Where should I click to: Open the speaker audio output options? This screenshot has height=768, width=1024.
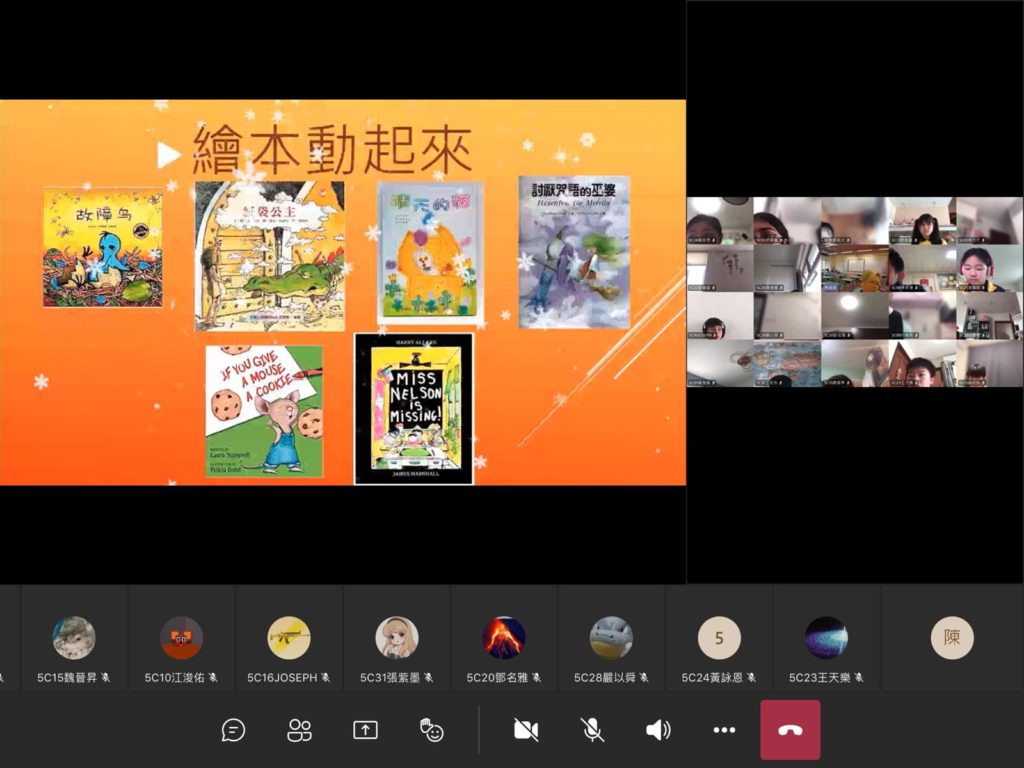pos(658,730)
